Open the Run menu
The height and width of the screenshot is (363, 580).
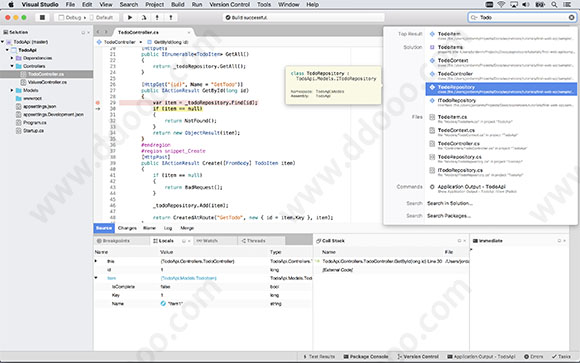tap(197, 4)
